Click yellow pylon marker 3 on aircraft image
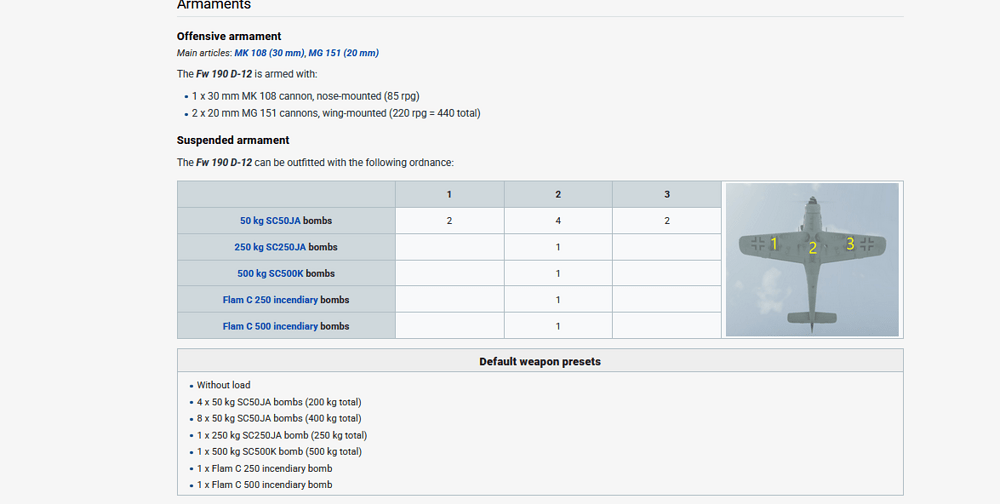This screenshot has height=504, width=1000. tap(850, 243)
